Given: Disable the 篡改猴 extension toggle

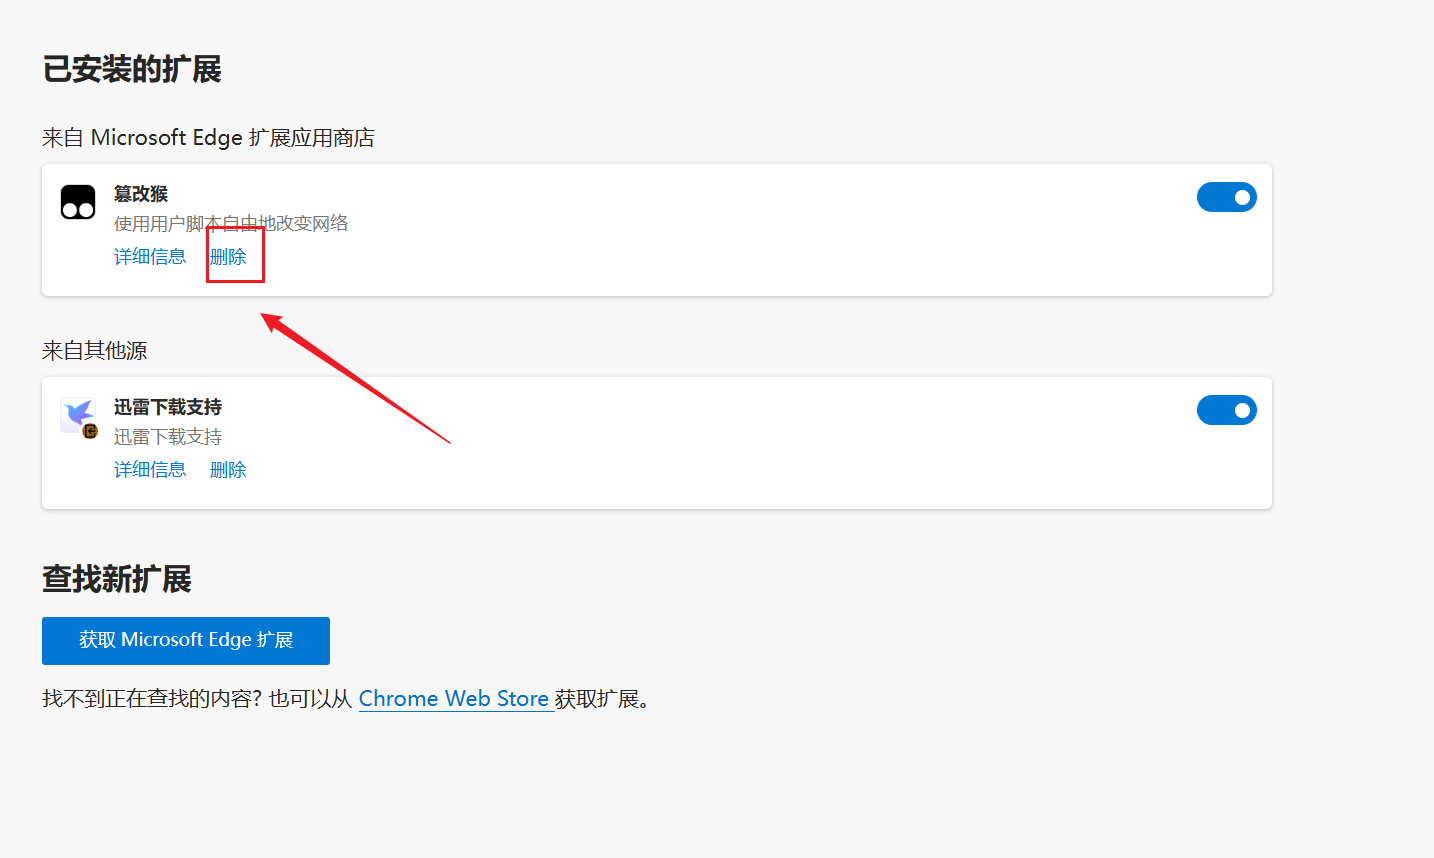Looking at the screenshot, I should [x=1226, y=197].
